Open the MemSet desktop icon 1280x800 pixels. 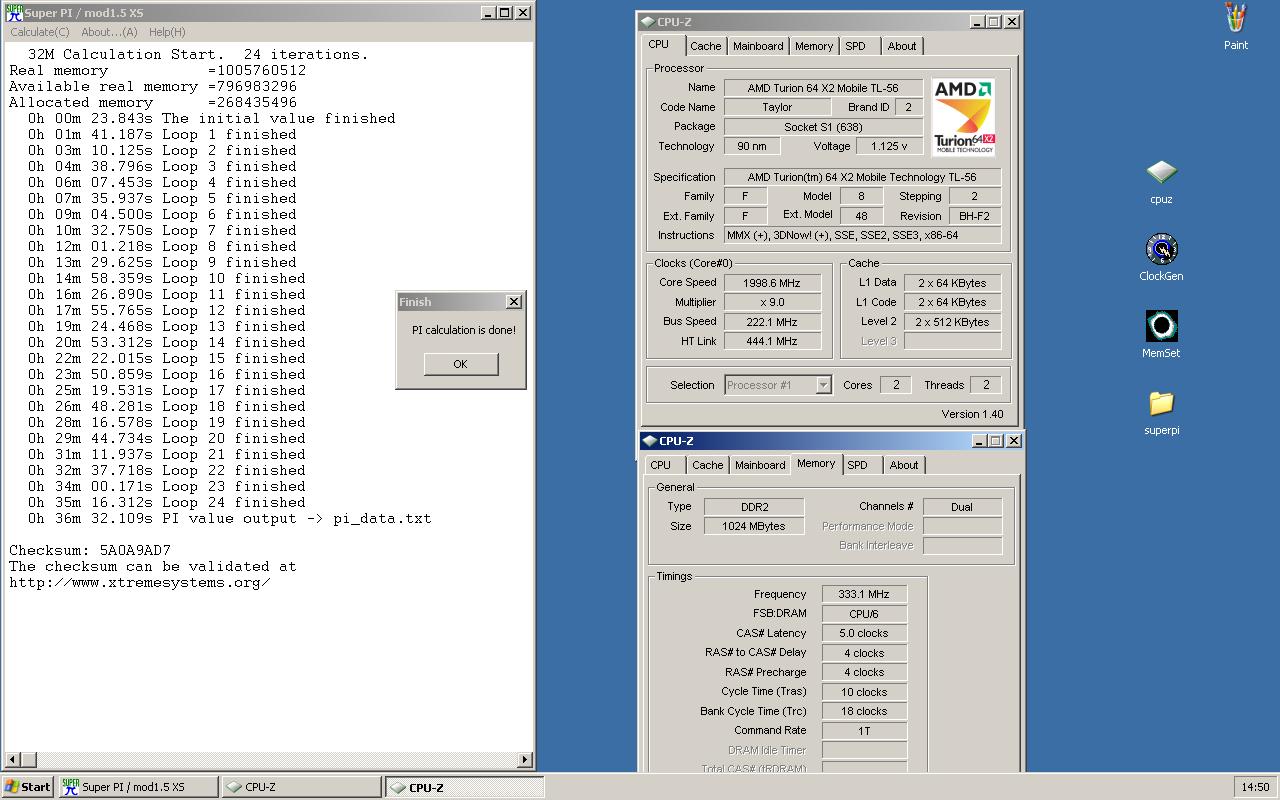coord(1161,334)
